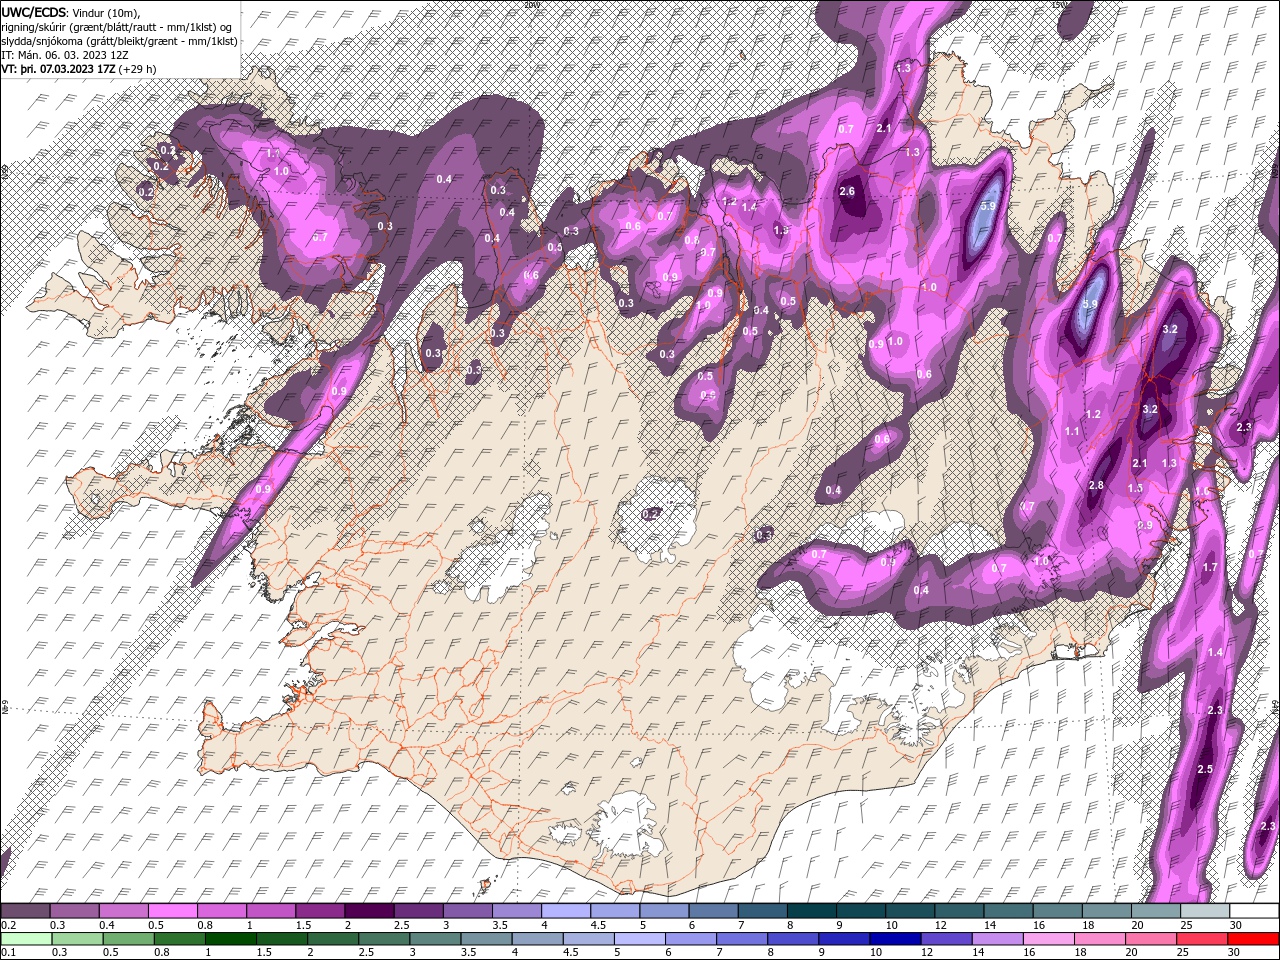
Task: Click the bright pink swatch at upper legend 0.5
Action: pos(173,911)
